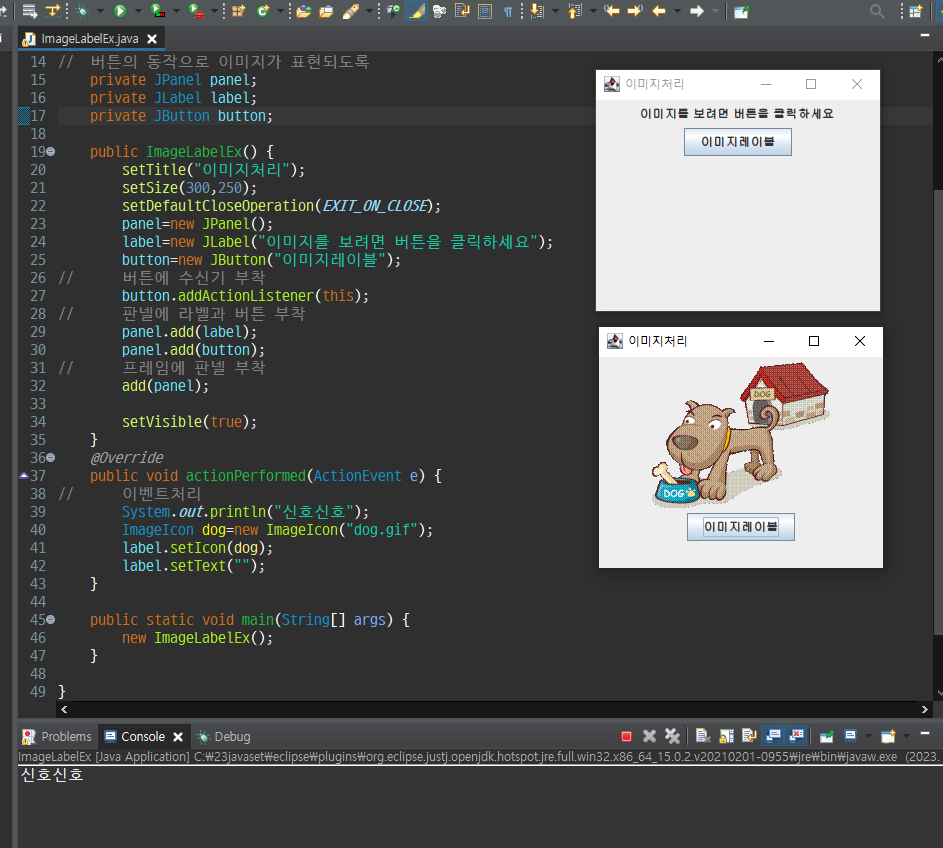Open the Debug launch dropdown arrow
The image size is (943, 848).
coord(100,11)
